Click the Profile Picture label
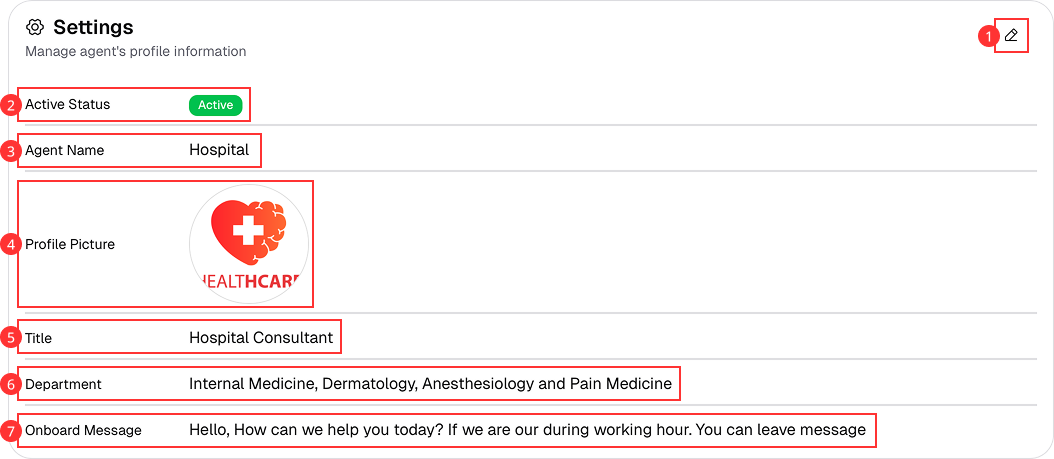 pos(70,244)
